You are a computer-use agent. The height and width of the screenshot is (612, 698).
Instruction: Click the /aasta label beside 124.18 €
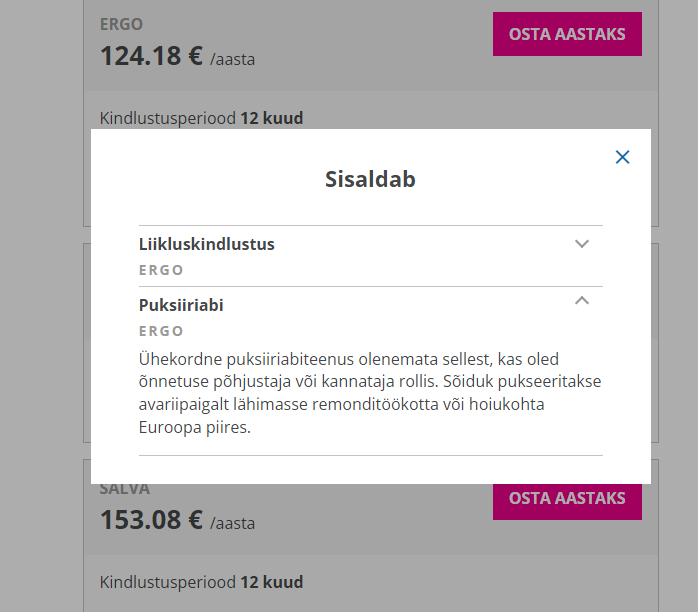coord(232,59)
